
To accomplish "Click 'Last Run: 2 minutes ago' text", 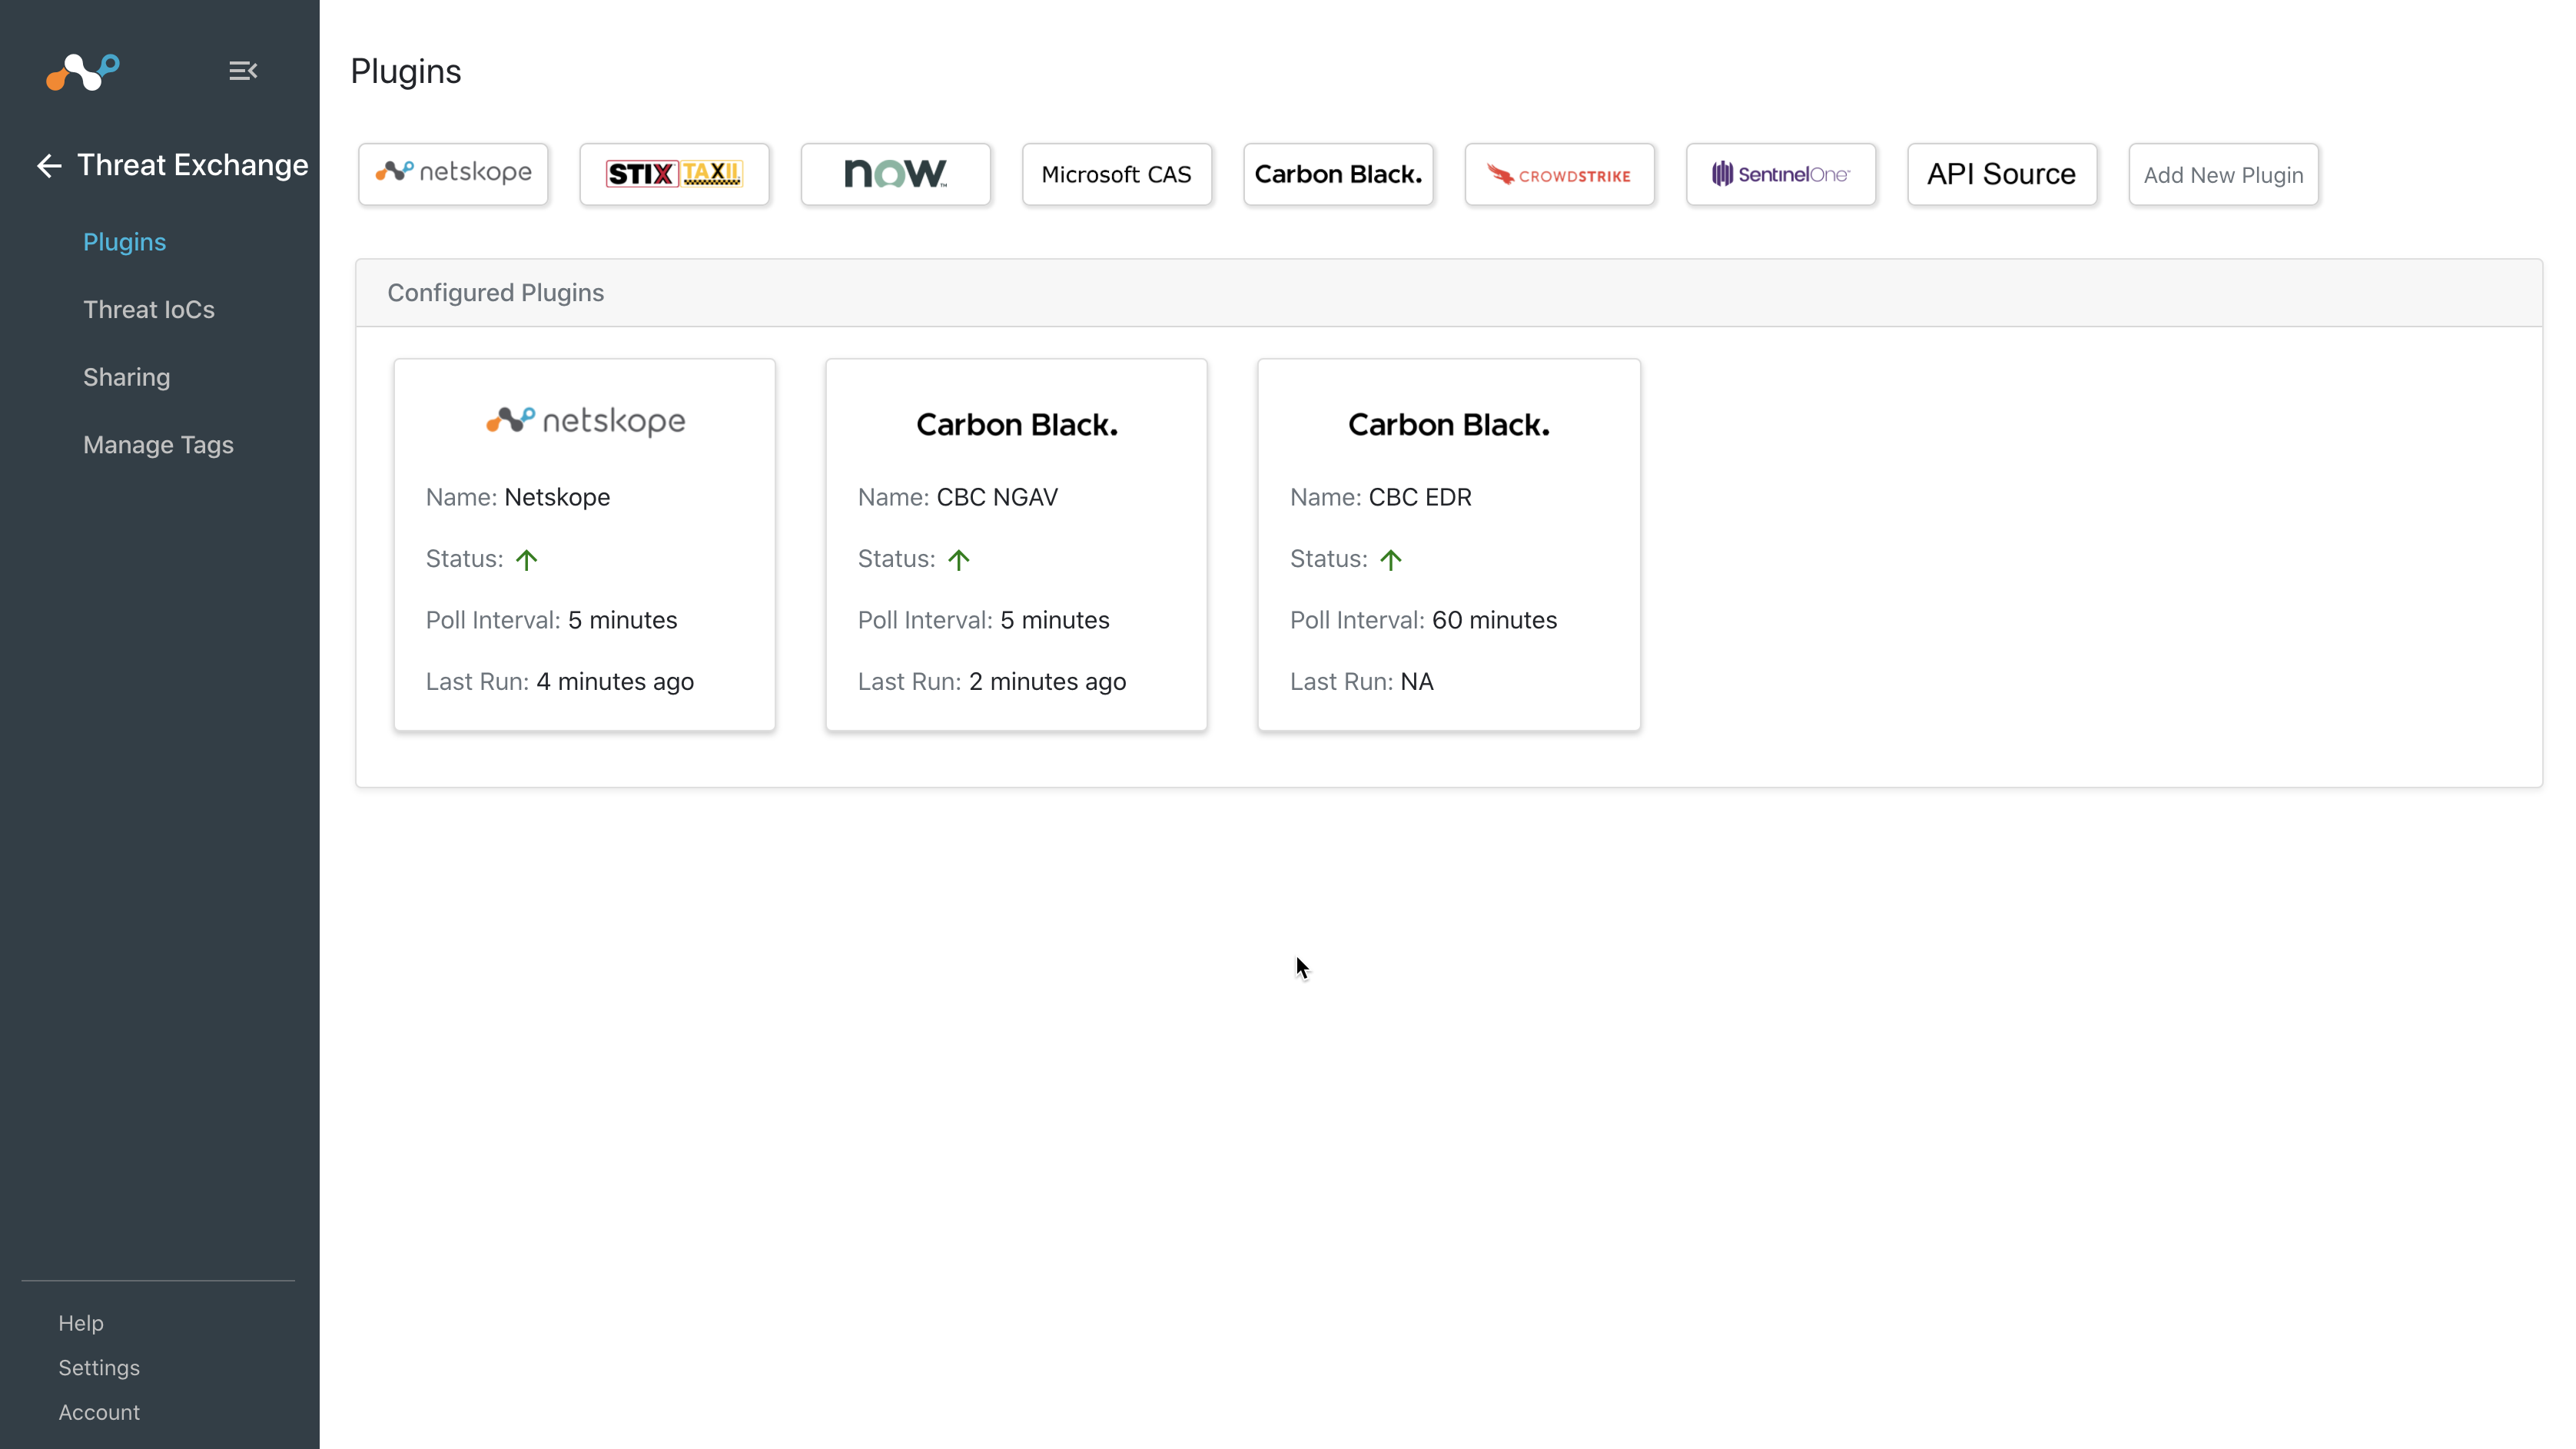I will (x=992, y=682).
